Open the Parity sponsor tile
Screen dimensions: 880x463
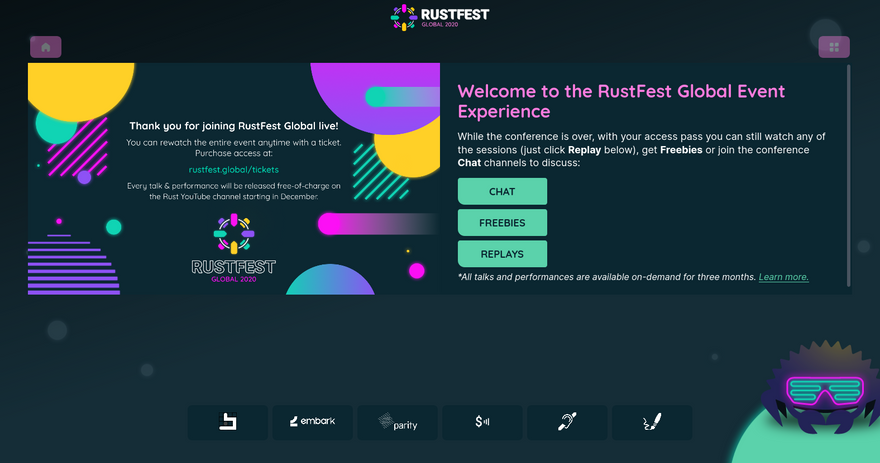pyautogui.click(x=397, y=422)
